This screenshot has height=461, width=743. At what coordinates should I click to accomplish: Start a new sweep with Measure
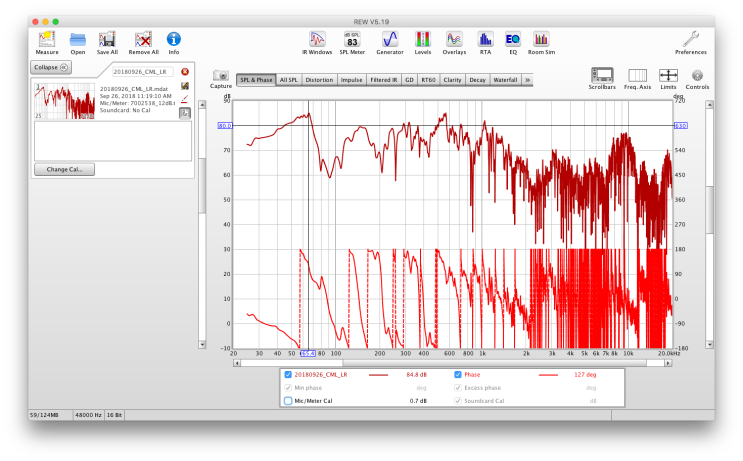(46, 40)
